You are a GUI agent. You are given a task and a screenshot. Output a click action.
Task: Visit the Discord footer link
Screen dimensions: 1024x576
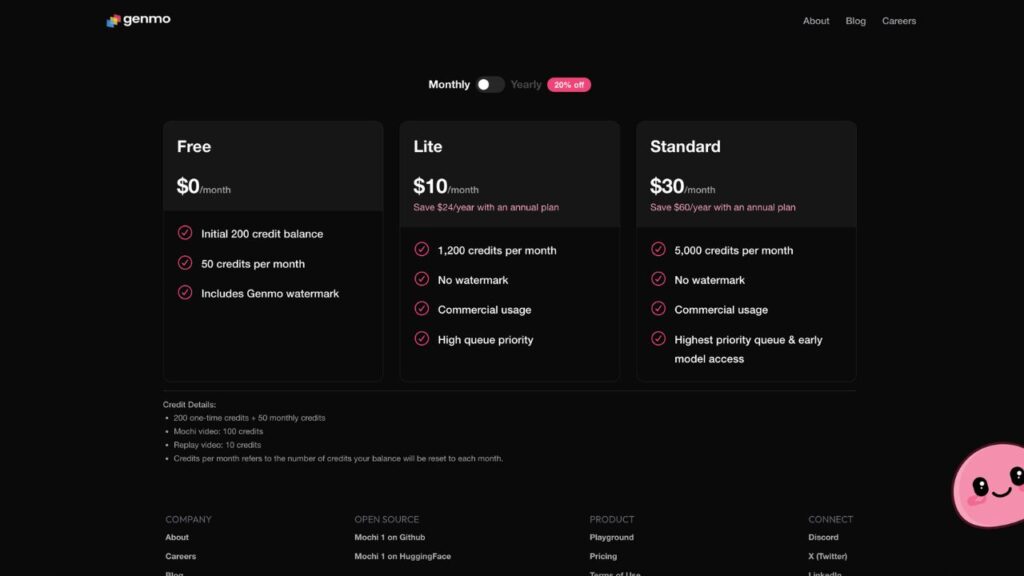pyautogui.click(x=823, y=538)
